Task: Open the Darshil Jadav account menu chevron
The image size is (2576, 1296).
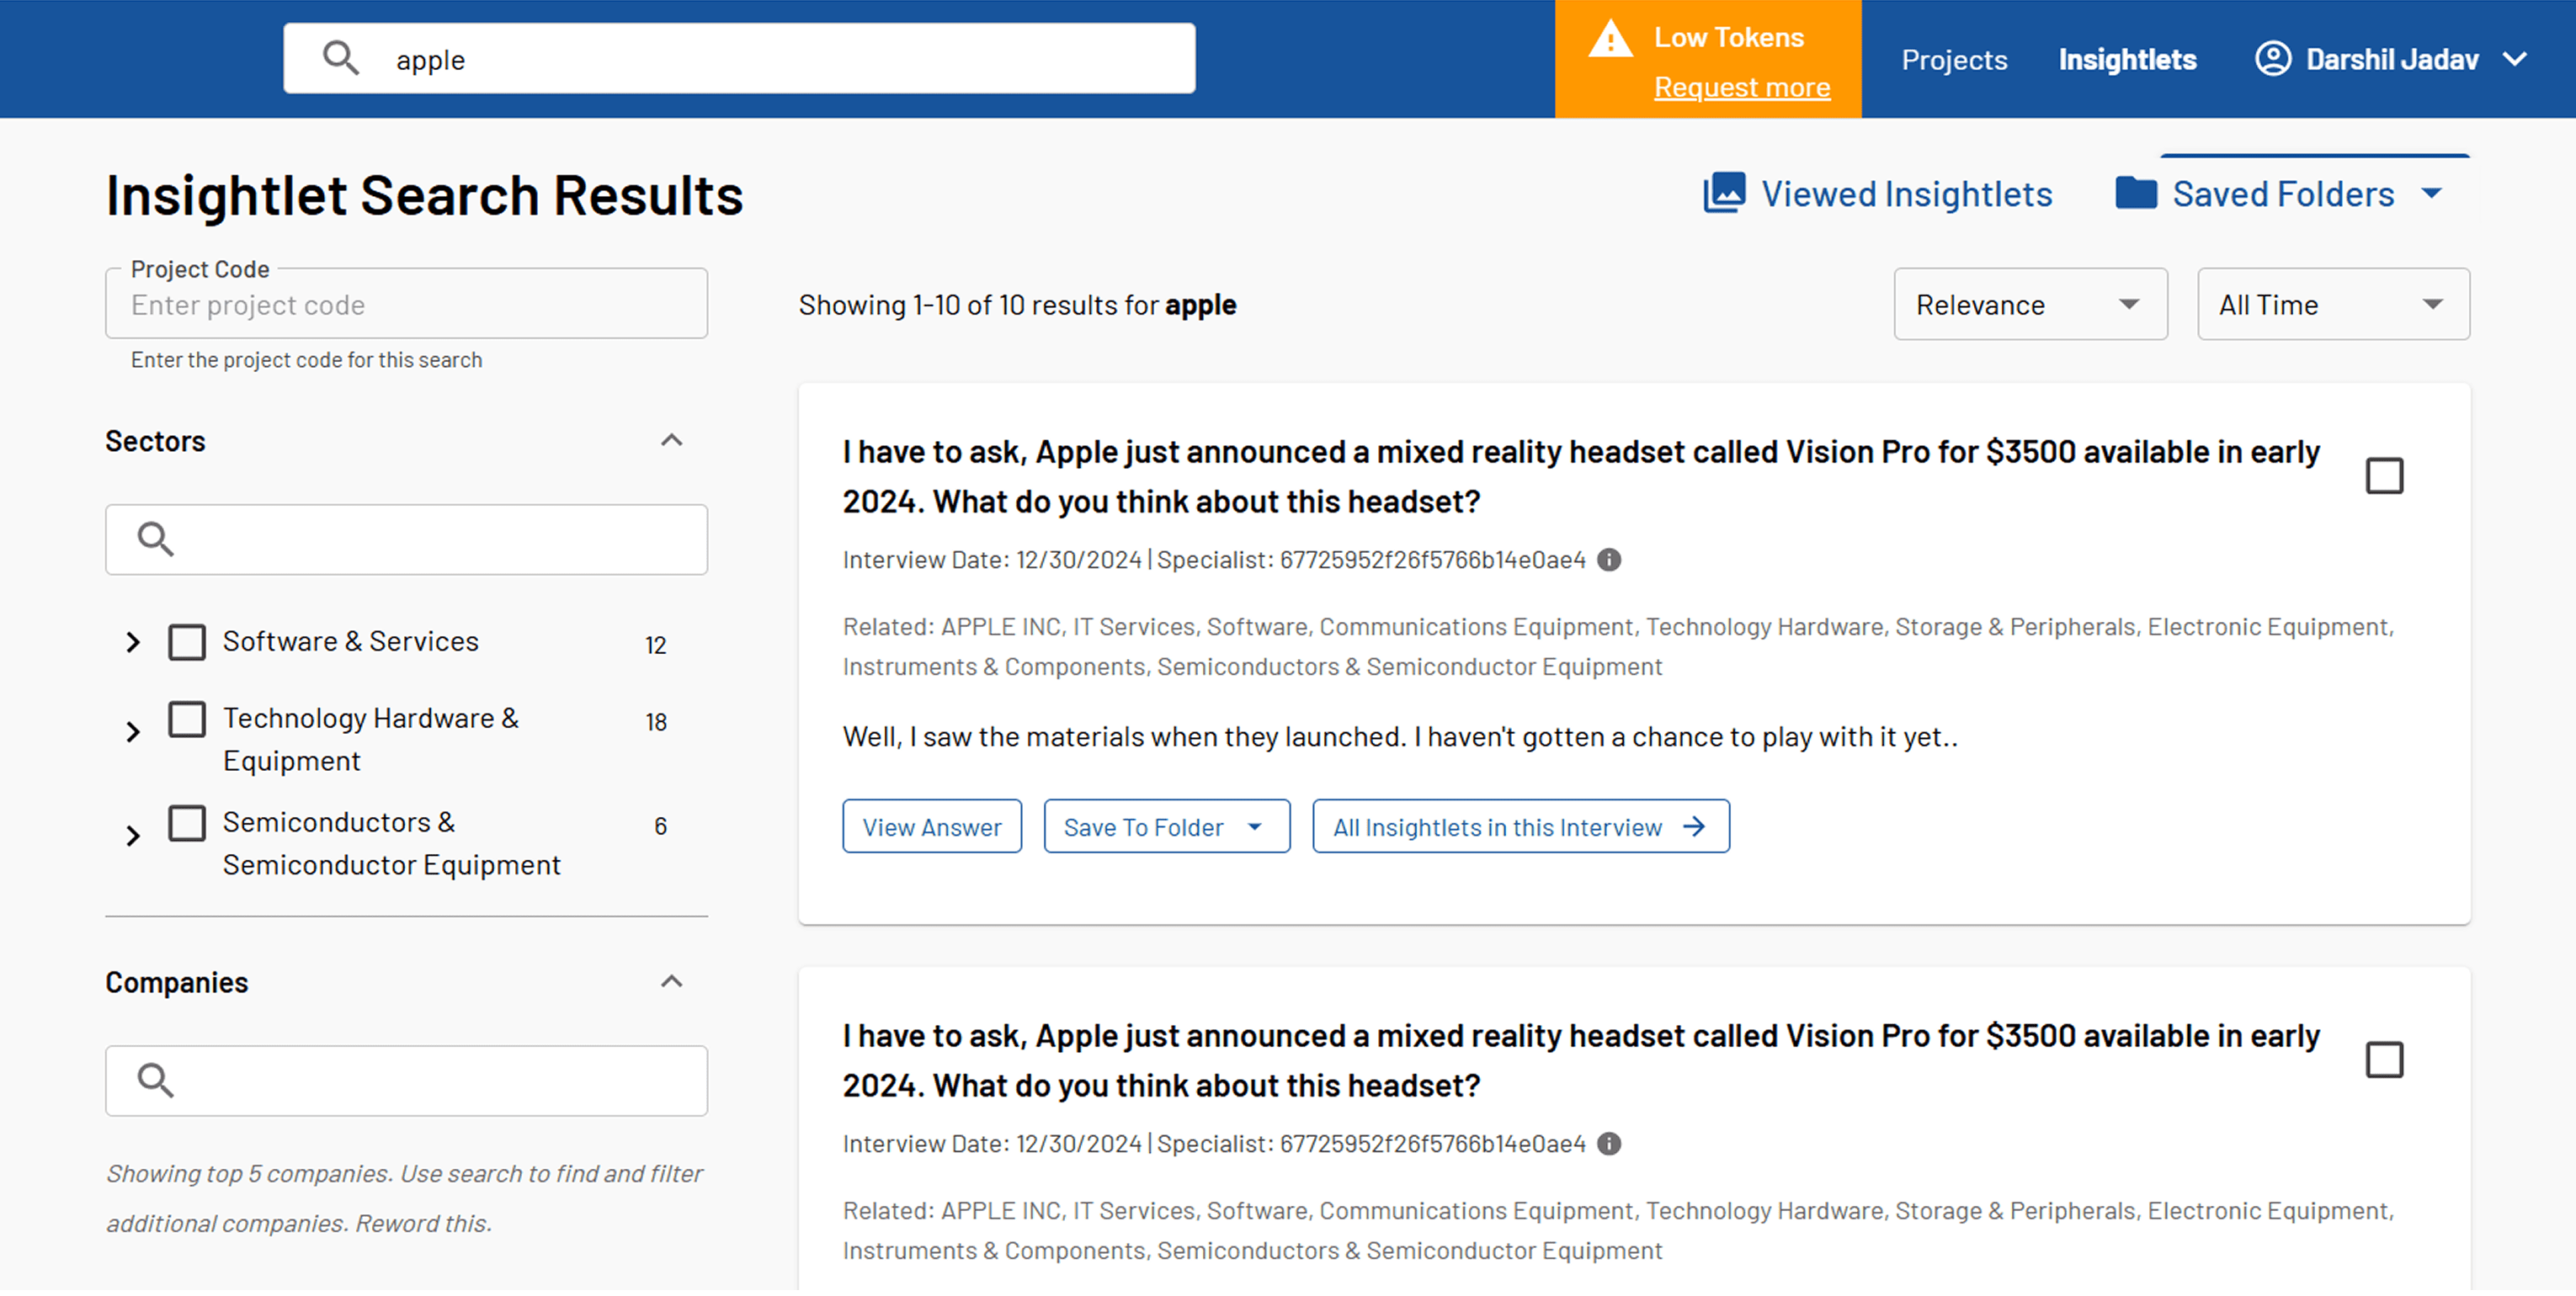Action: (x=2515, y=59)
